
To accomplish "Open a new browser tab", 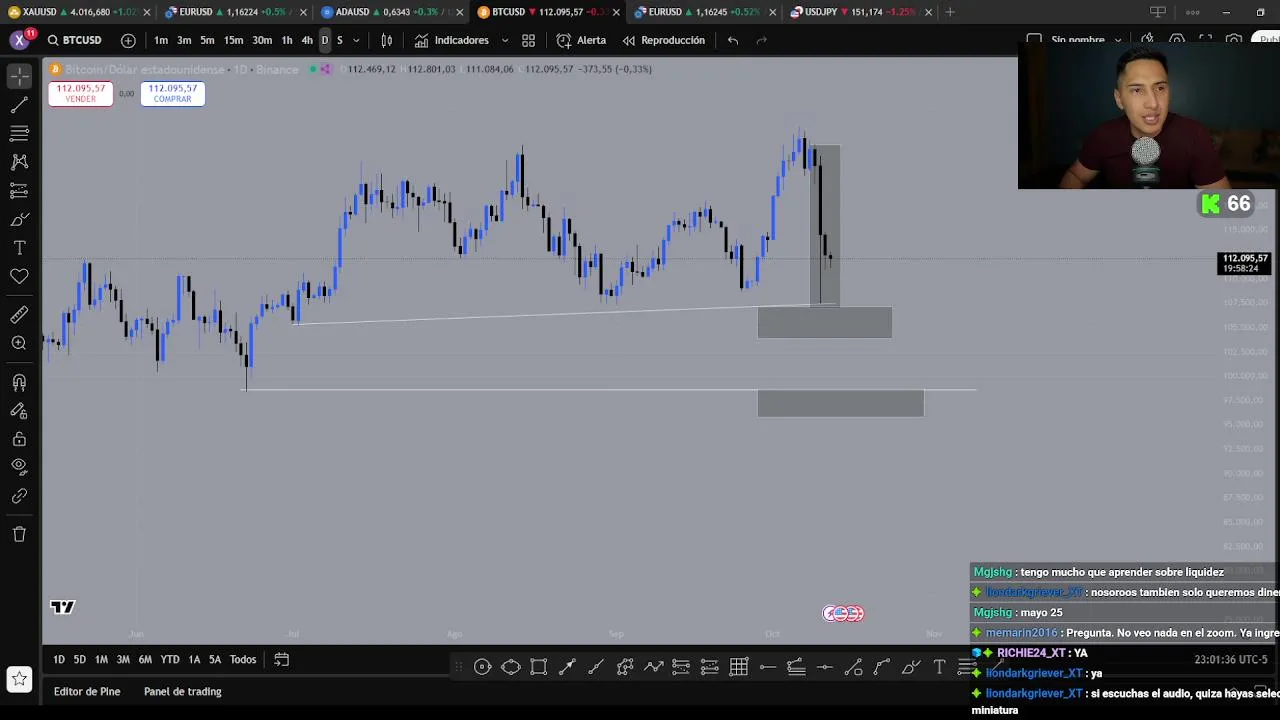I will point(950,12).
